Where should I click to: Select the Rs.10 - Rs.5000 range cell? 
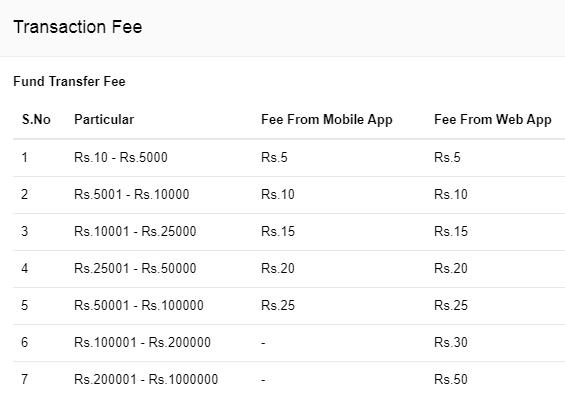point(121,157)
